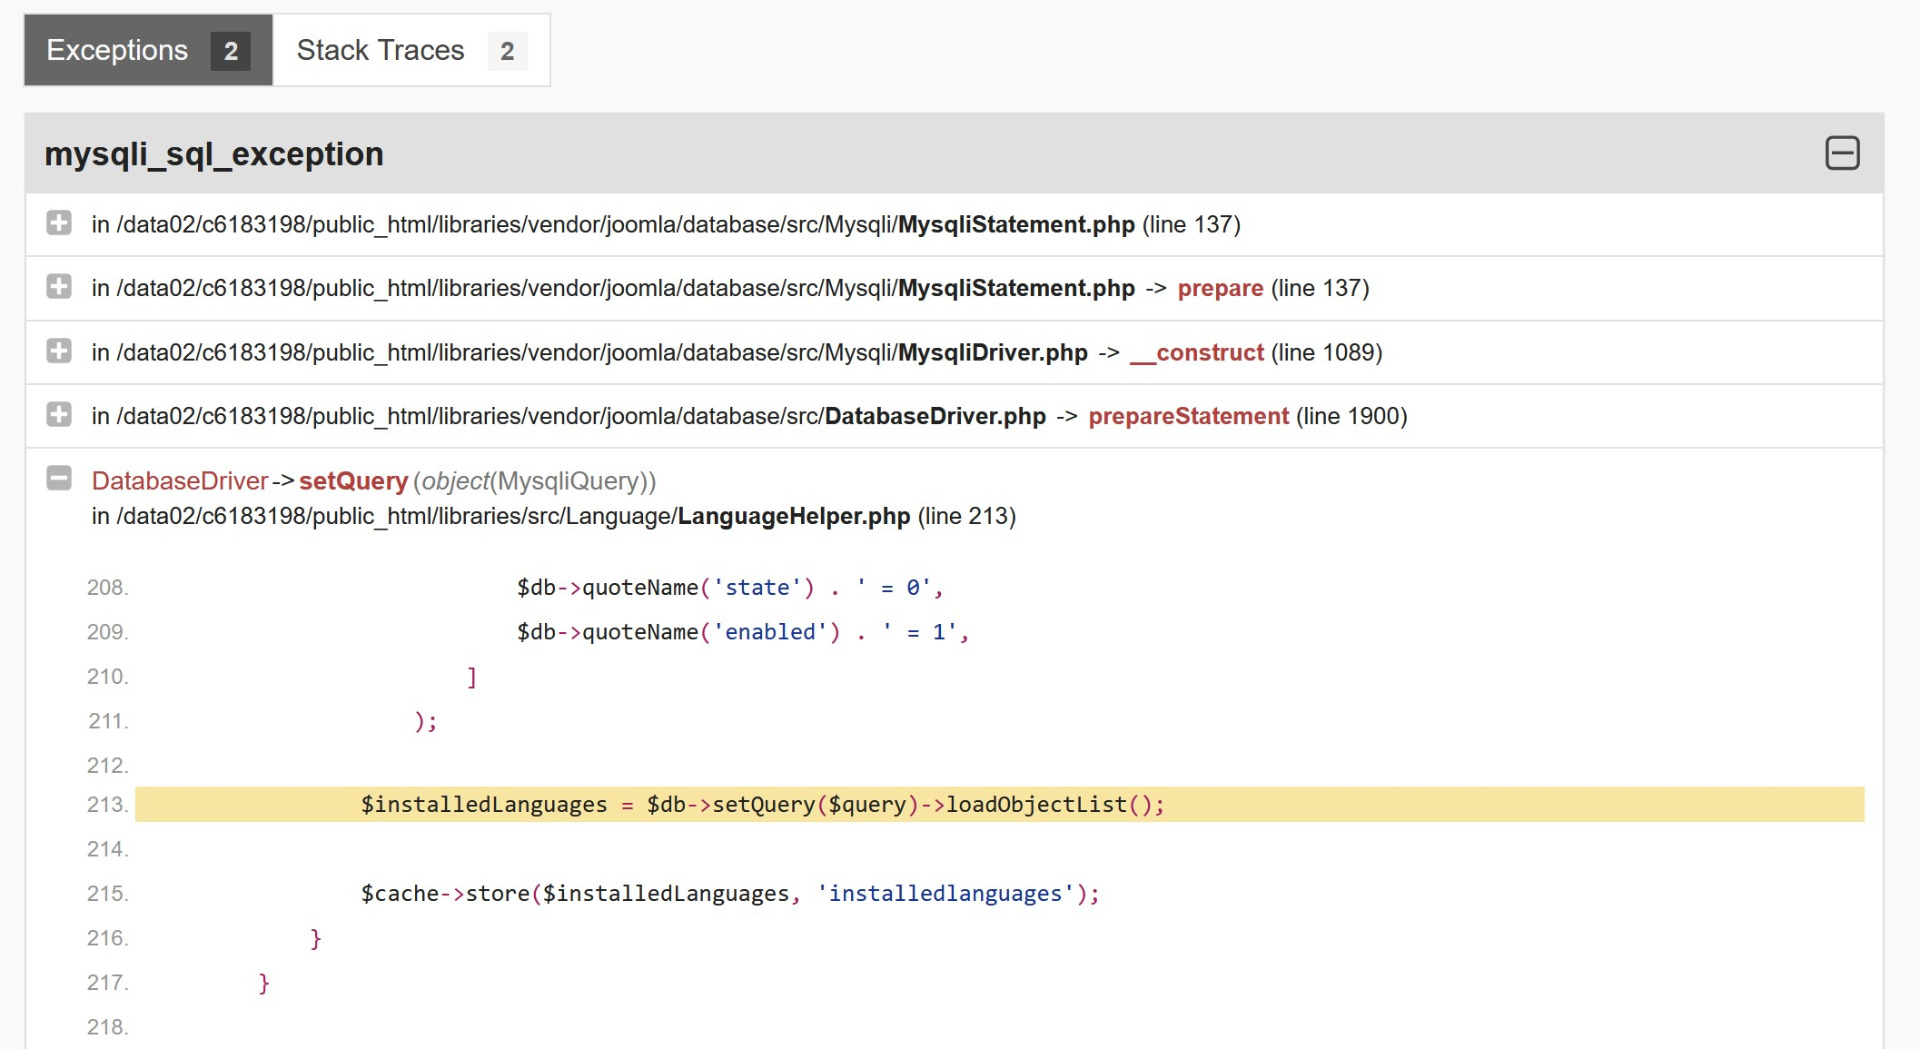Image resolution: width=1920 pixels, height=1049 pixels.
Task: Expand the MysqliStatement.php prepare trace
Action: click(59, 287)
